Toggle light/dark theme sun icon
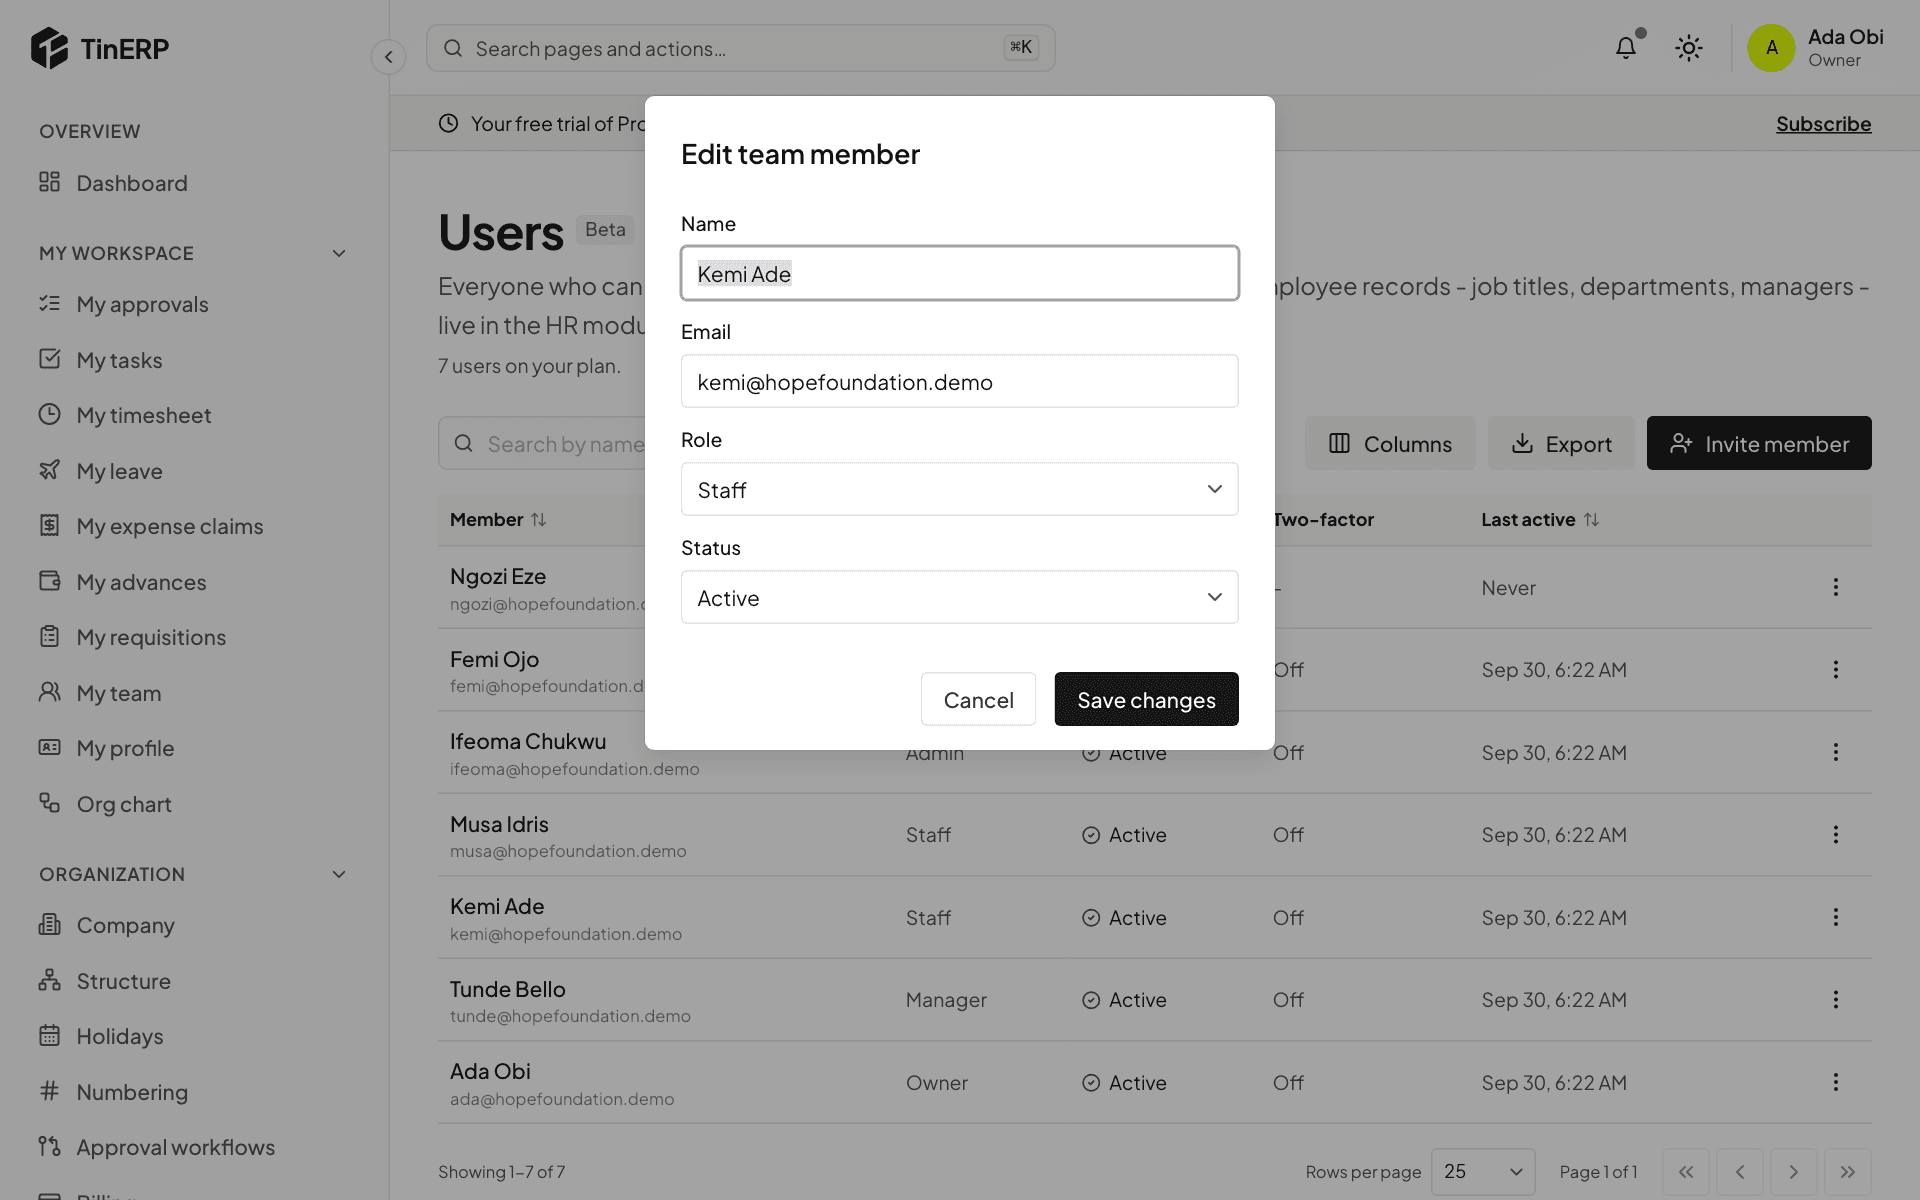 point(1689,48)
